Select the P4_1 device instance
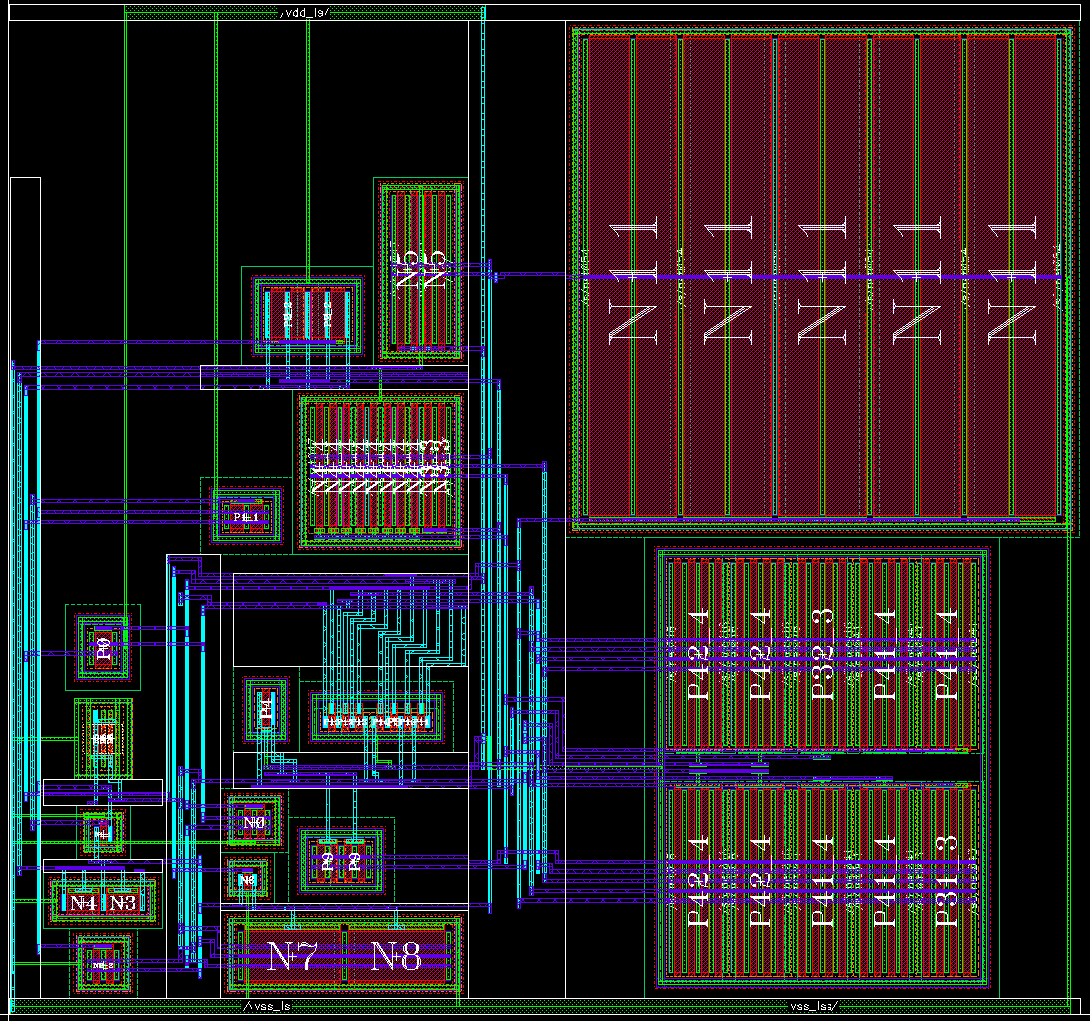 [x=246, y=516]
